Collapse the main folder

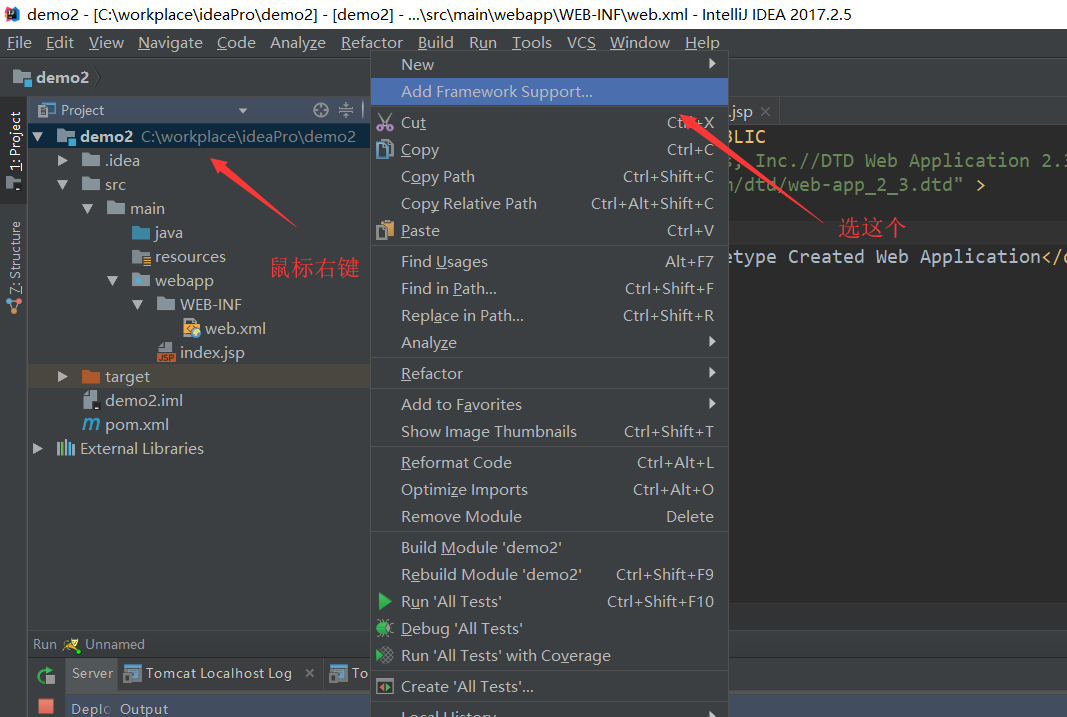click(88, 209)
